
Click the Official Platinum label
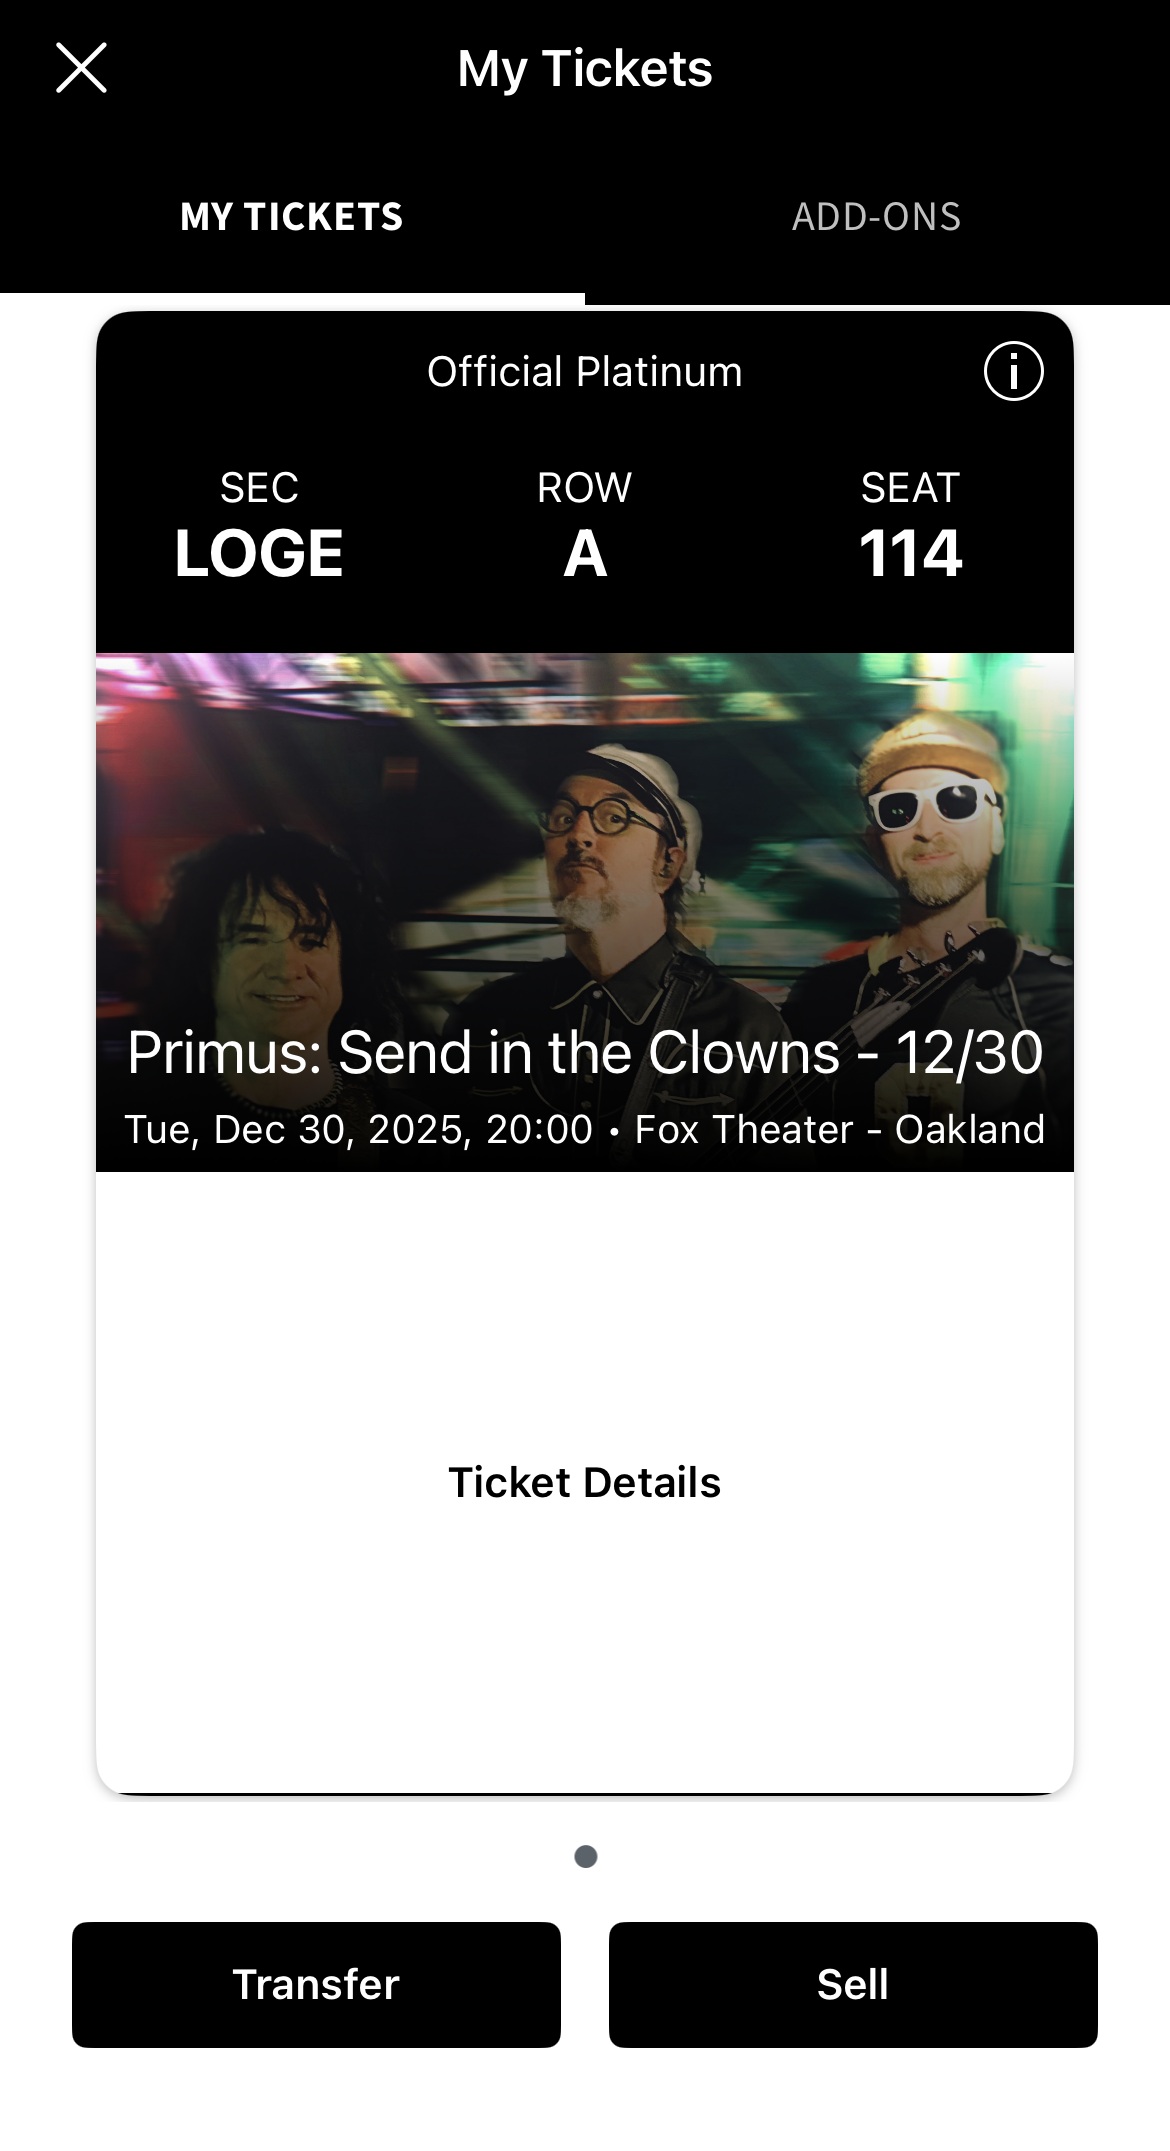coord(584,372)
